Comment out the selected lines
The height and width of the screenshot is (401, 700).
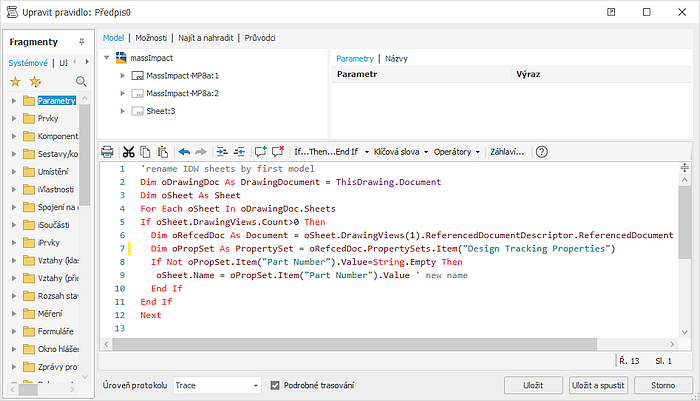(260, 152)
